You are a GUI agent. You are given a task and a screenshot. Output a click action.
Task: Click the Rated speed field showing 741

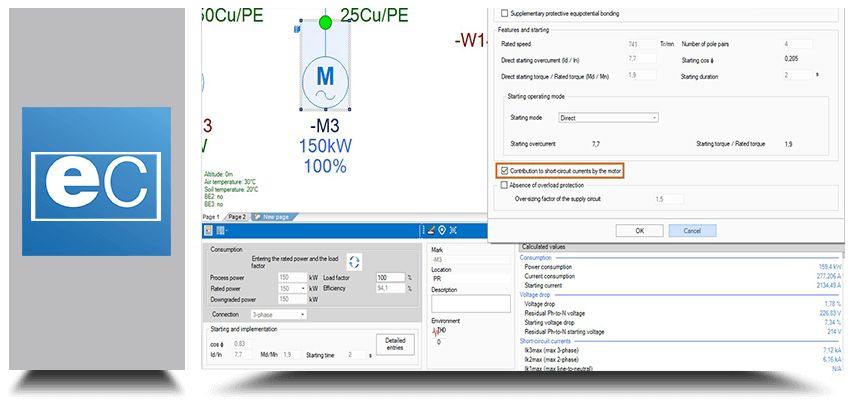tap(642, 44)
